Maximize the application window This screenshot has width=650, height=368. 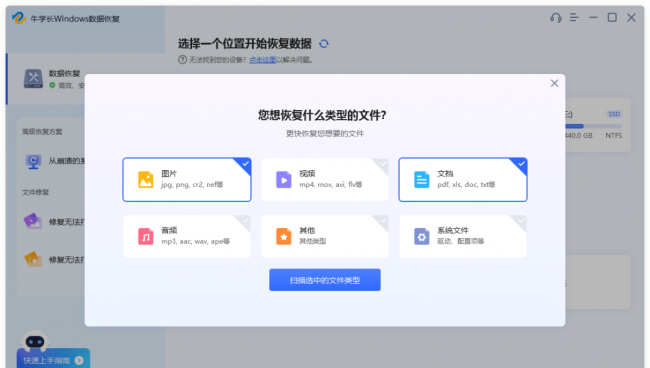click(612, 17)
